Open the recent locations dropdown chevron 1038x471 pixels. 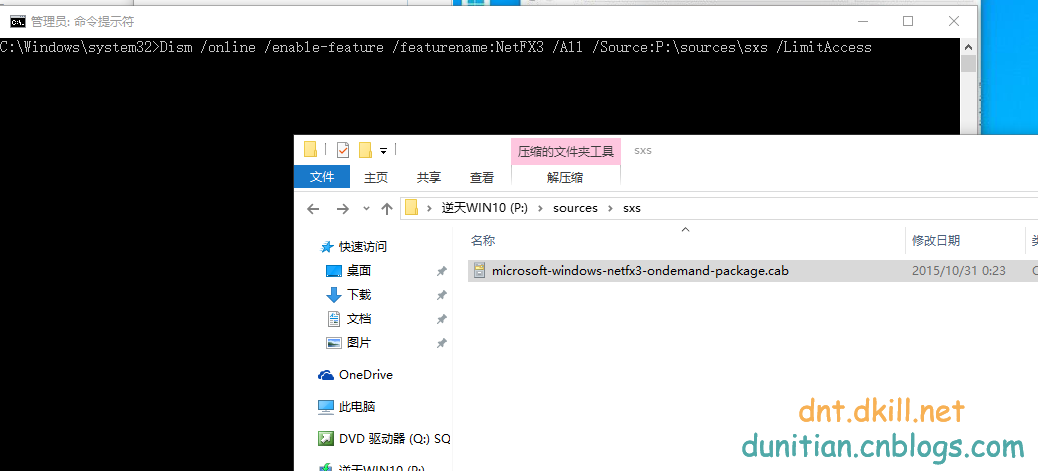366,209
